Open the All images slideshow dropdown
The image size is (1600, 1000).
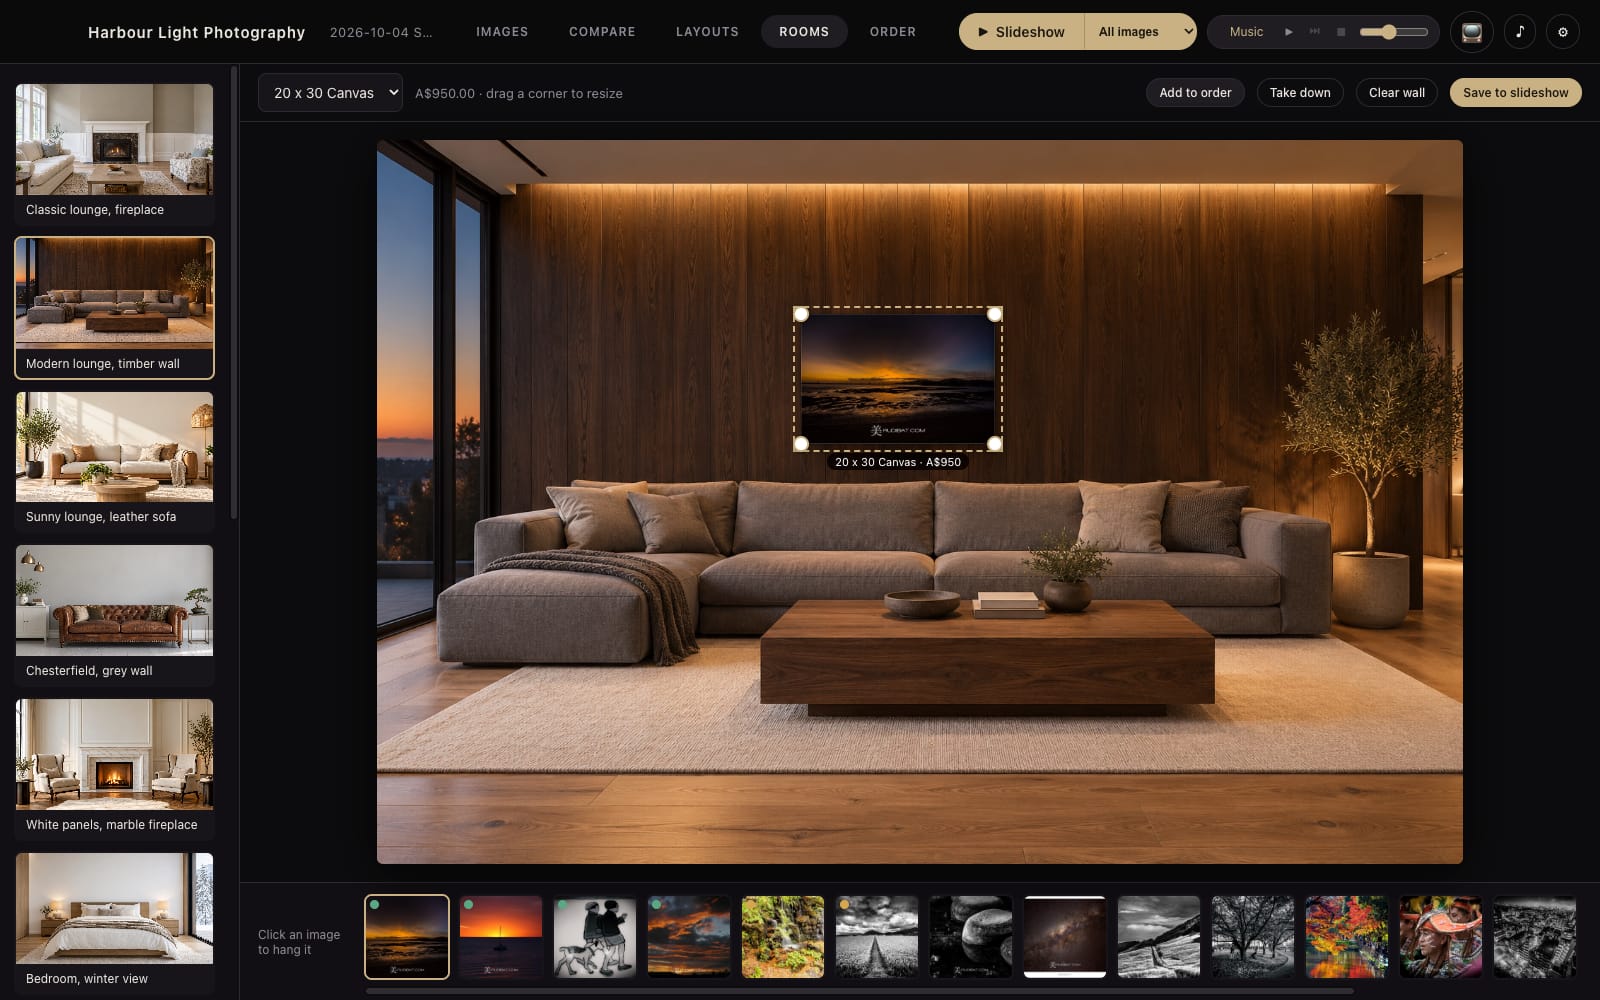pos(1140,32)
